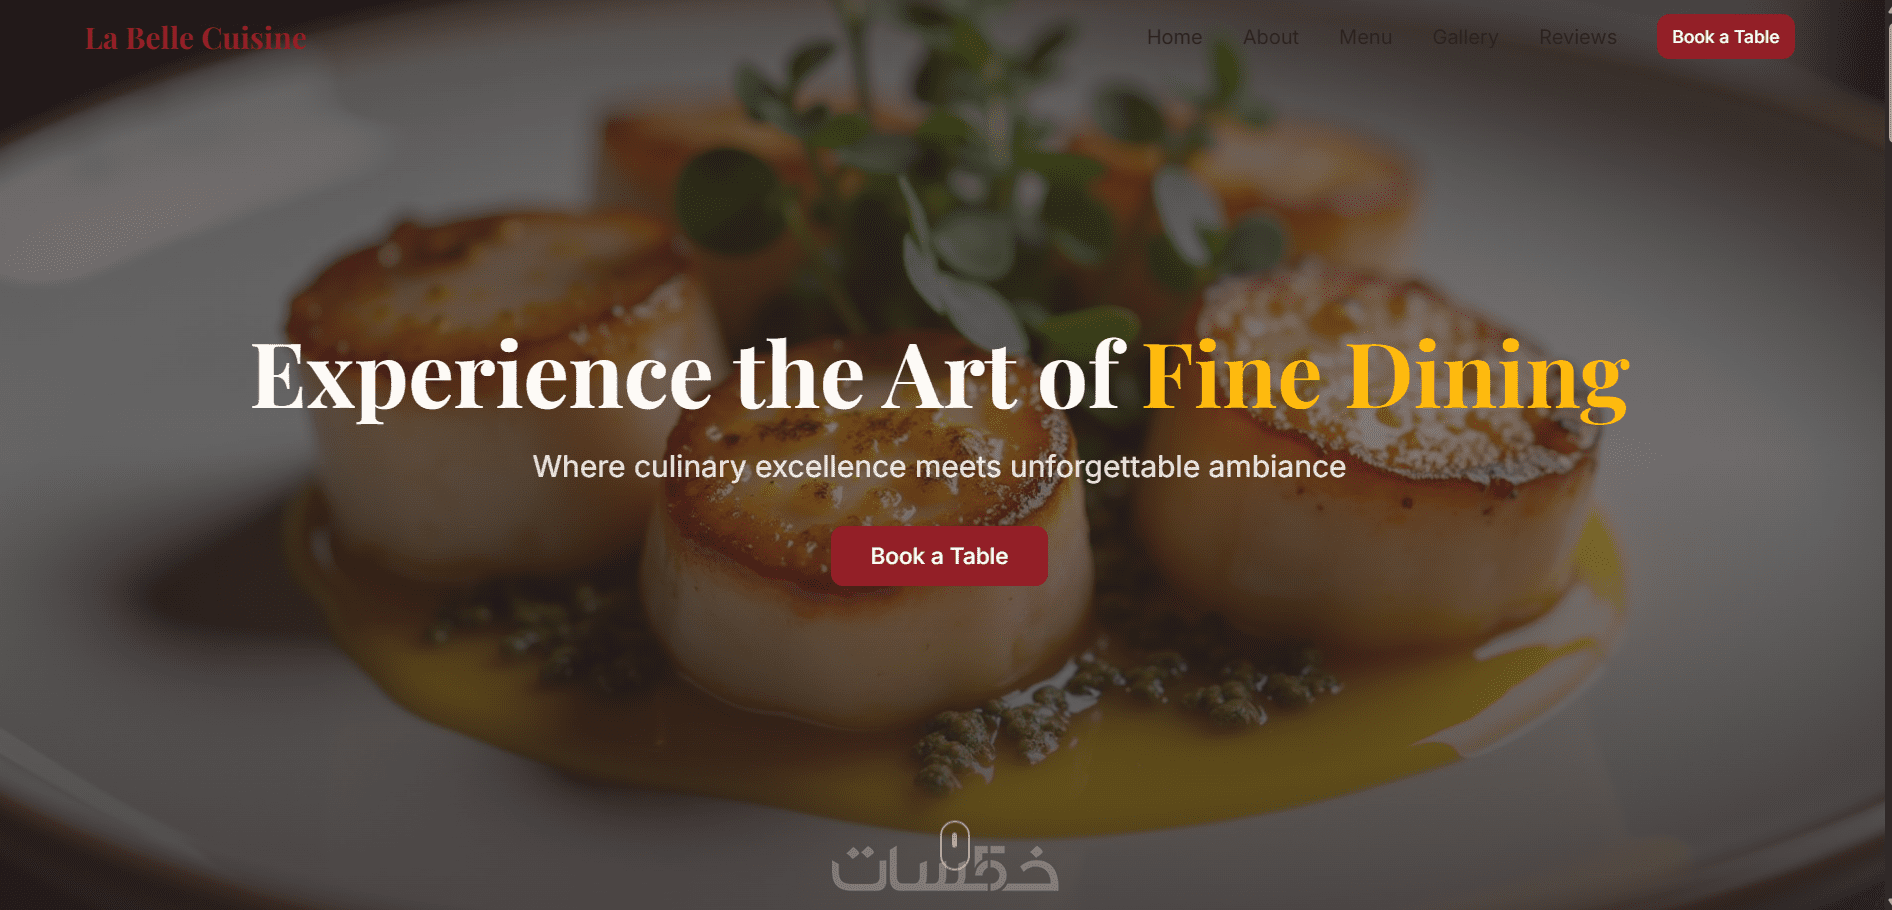Viewport: 1892px width, 910px height.
Task: Navigate to the Menu link
Action: click(x=1365, y=37)
